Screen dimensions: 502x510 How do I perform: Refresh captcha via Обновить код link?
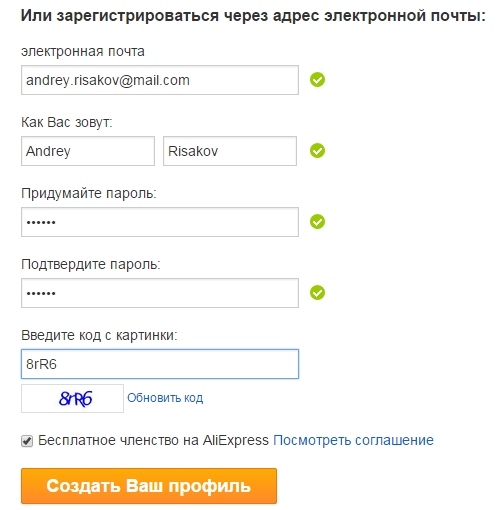pyautogui.click(x=165, y=398)
